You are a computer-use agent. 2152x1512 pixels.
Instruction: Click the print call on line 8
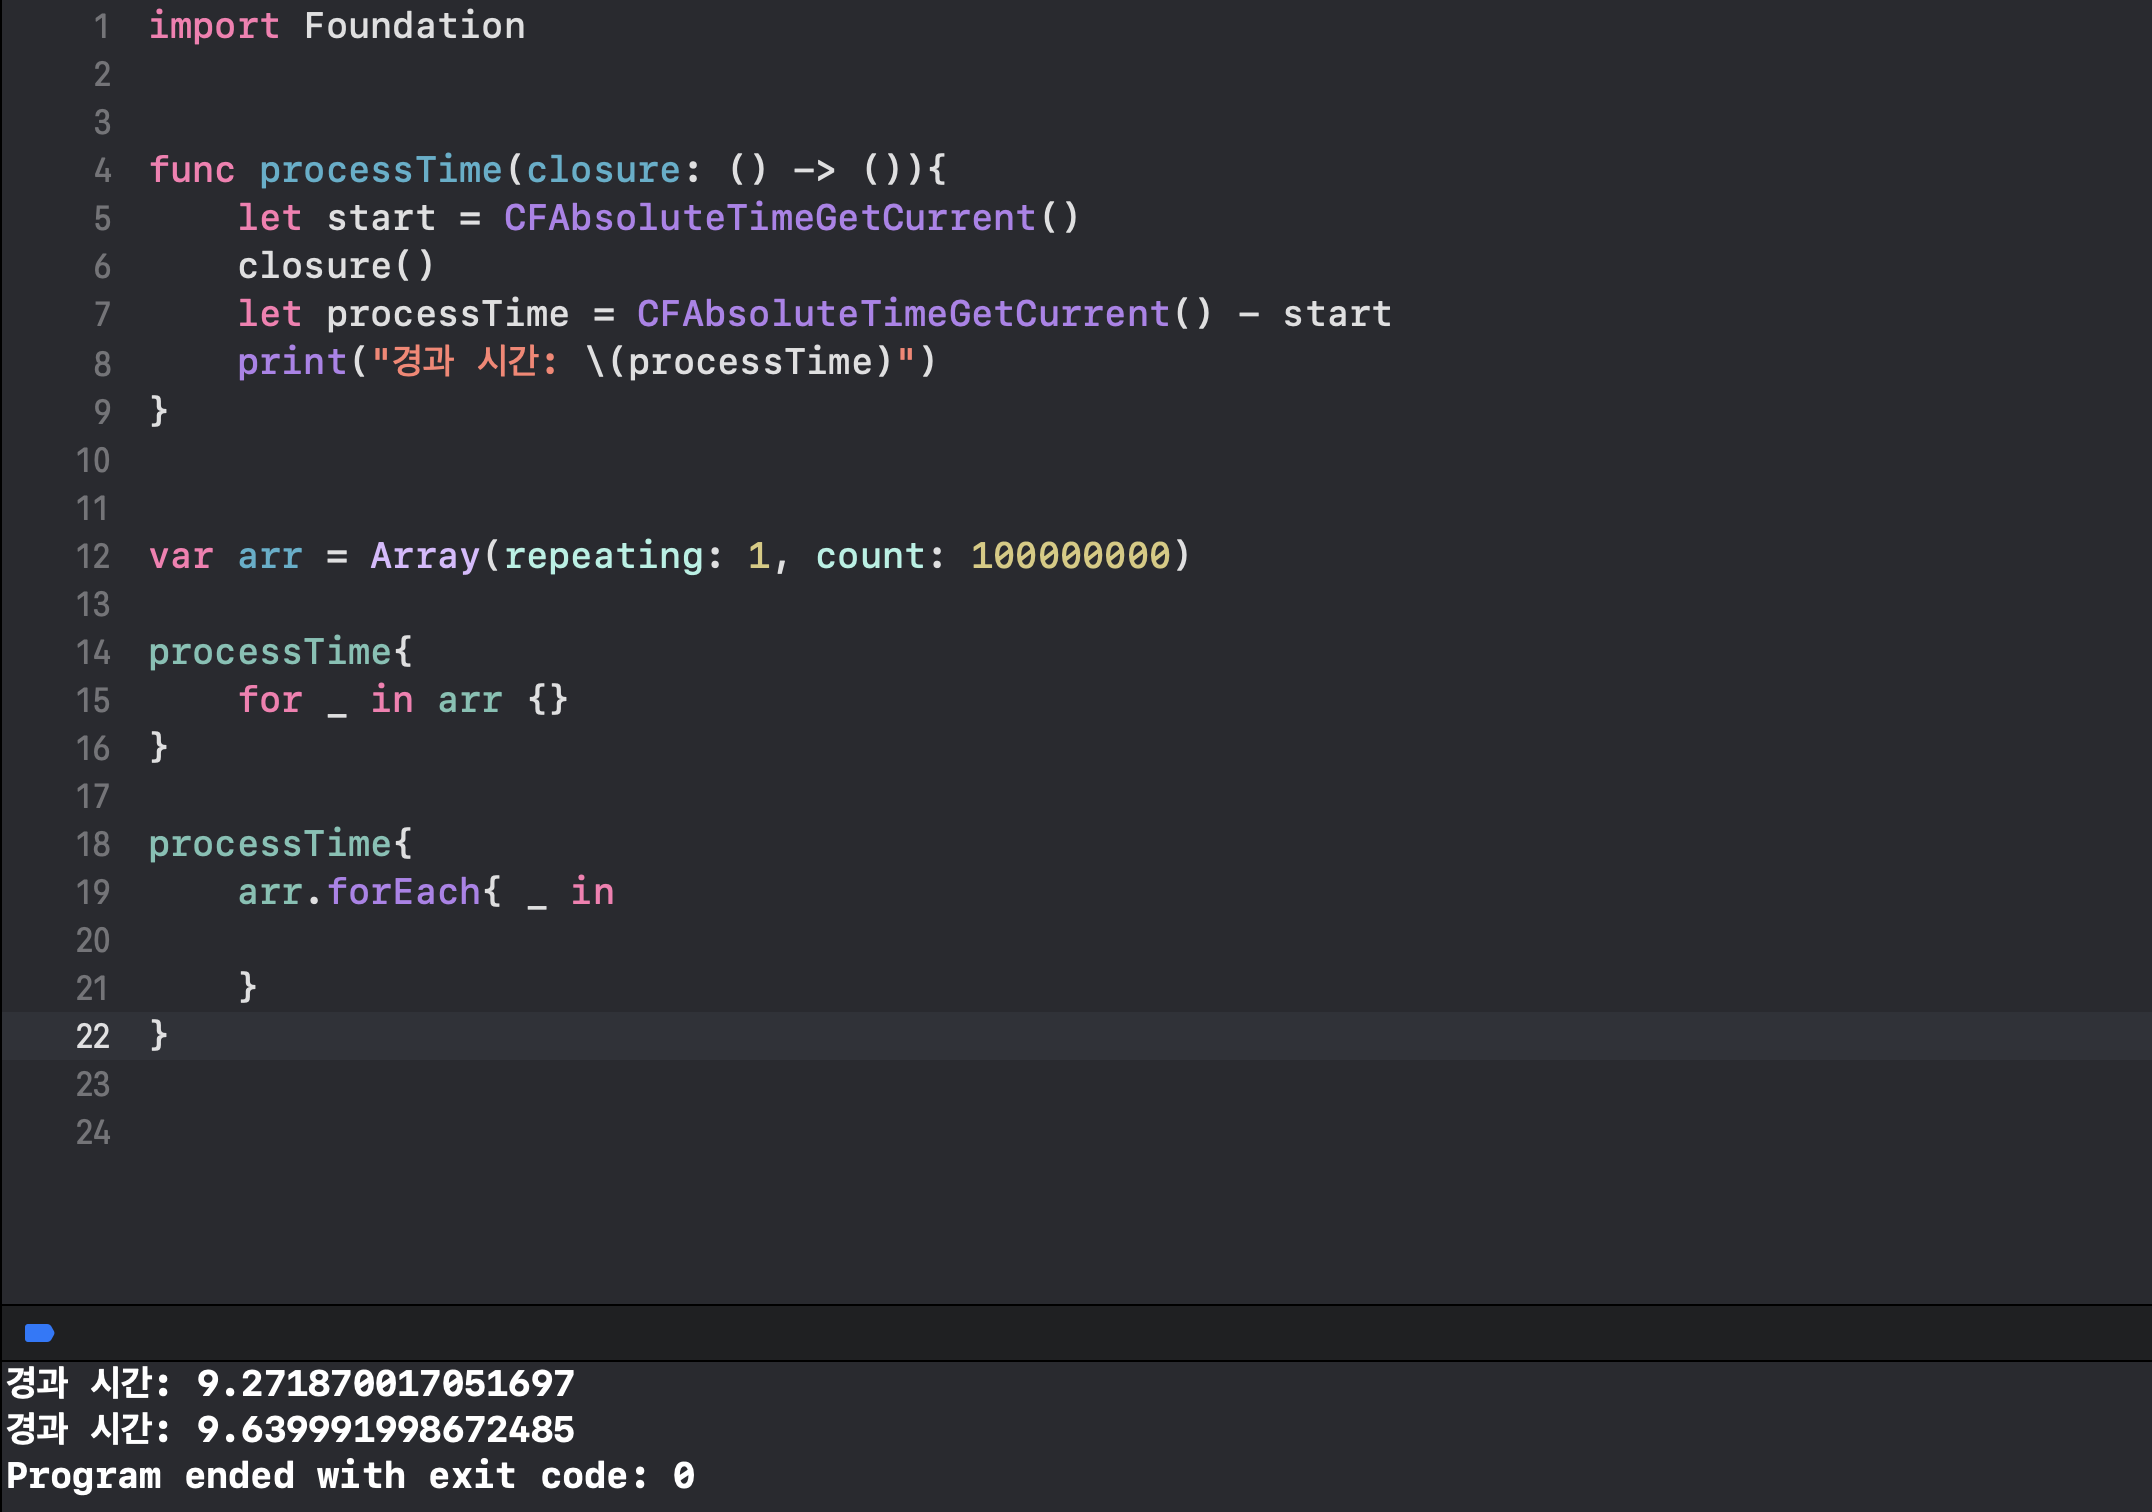pyautogui.click(x=291, y=362)
